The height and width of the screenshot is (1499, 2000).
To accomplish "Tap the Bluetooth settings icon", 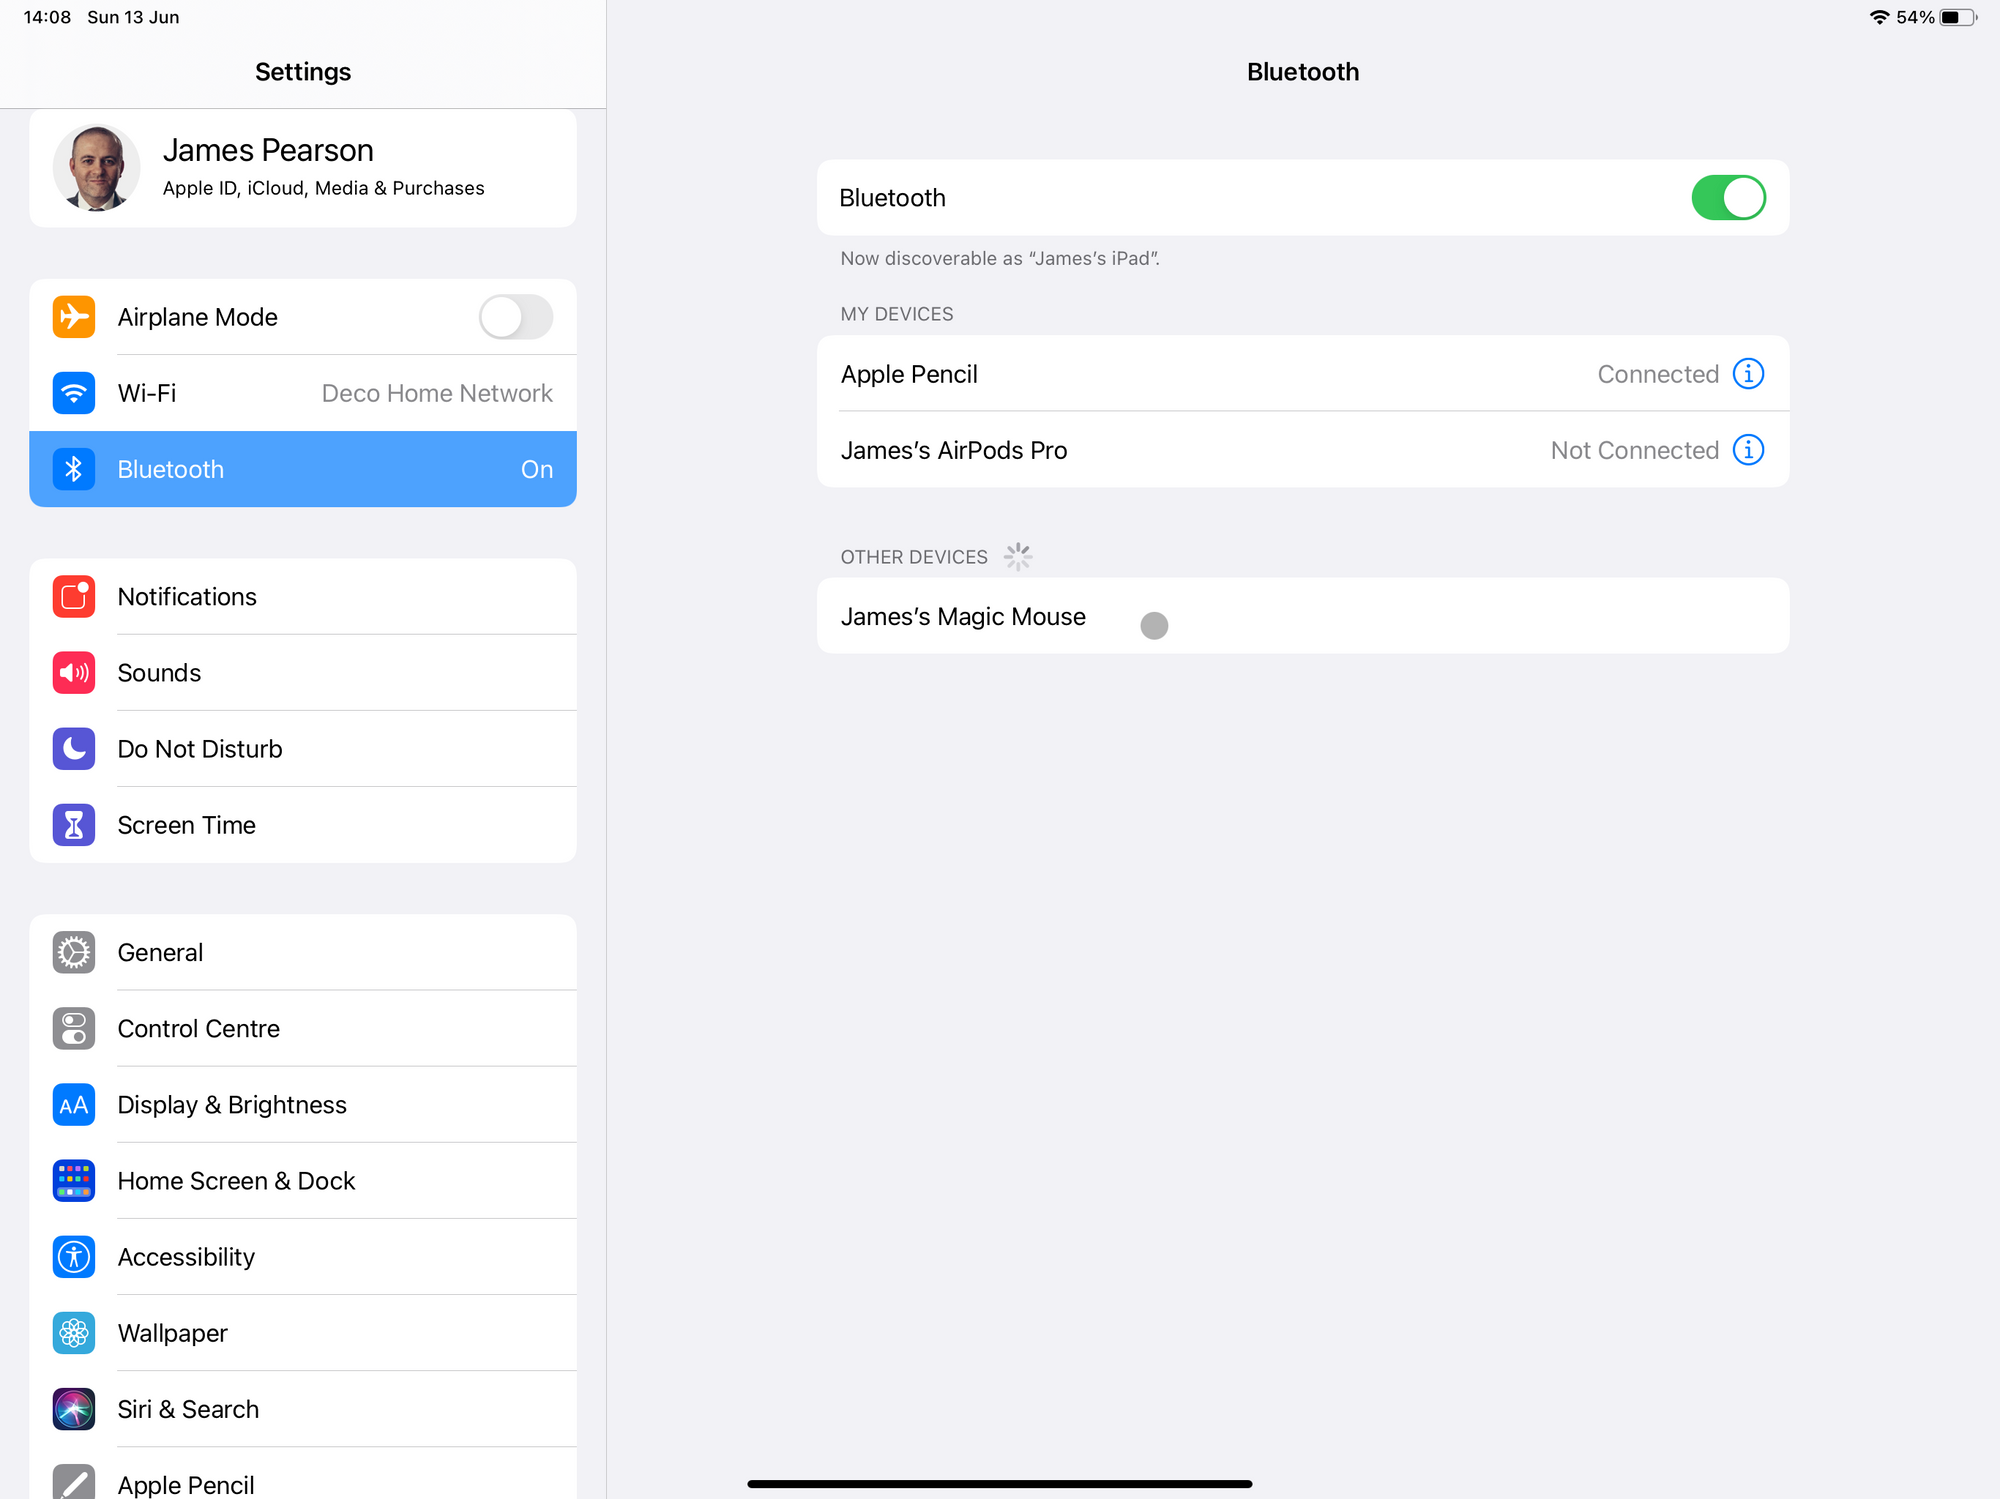I will pyautogui.click(x=72, y=469).
